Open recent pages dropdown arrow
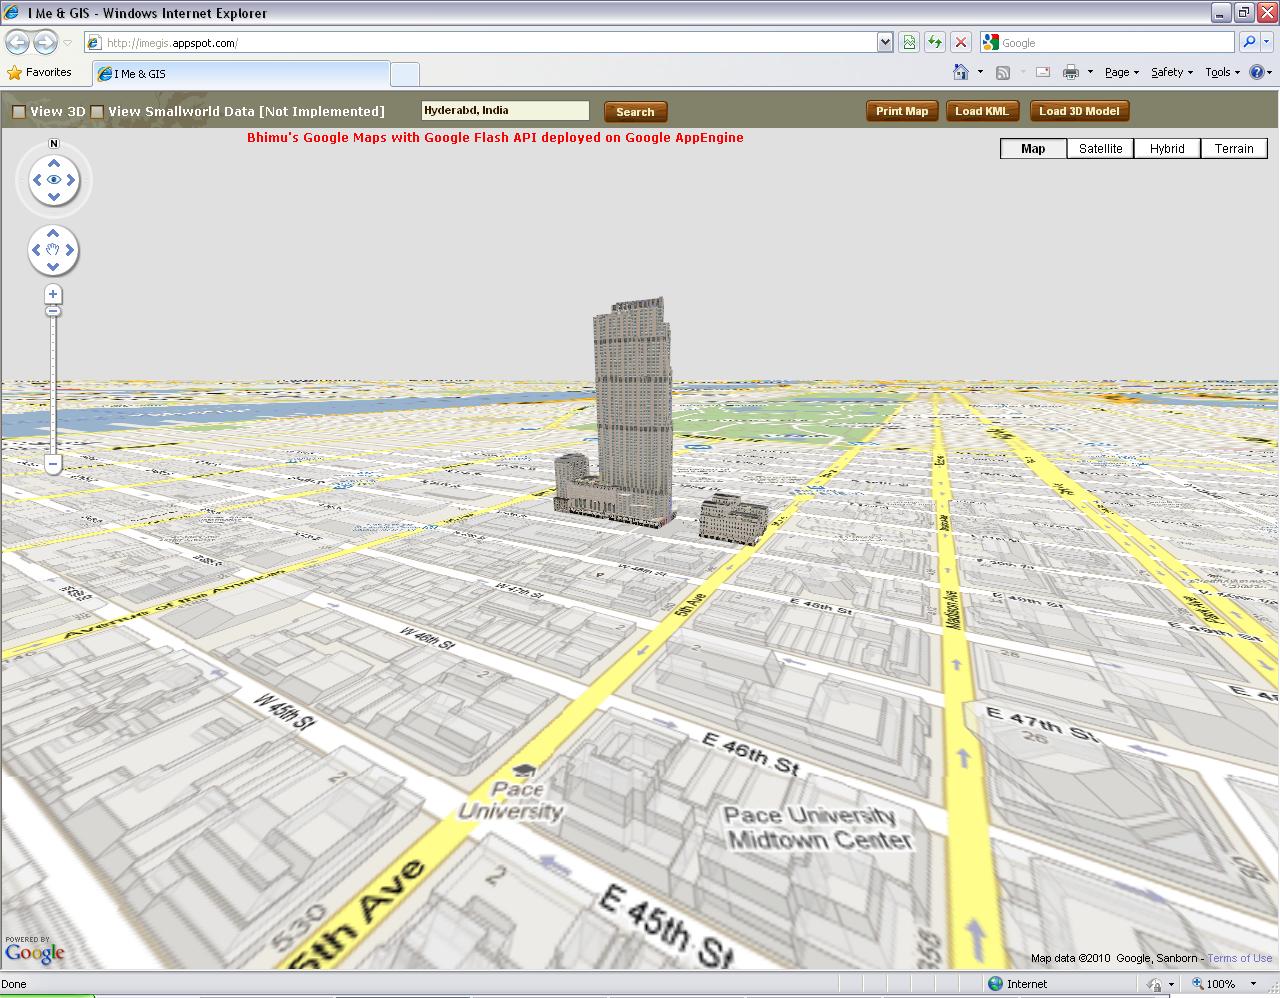The width and height of the screenshot is (1280, 998). [67, 43]
